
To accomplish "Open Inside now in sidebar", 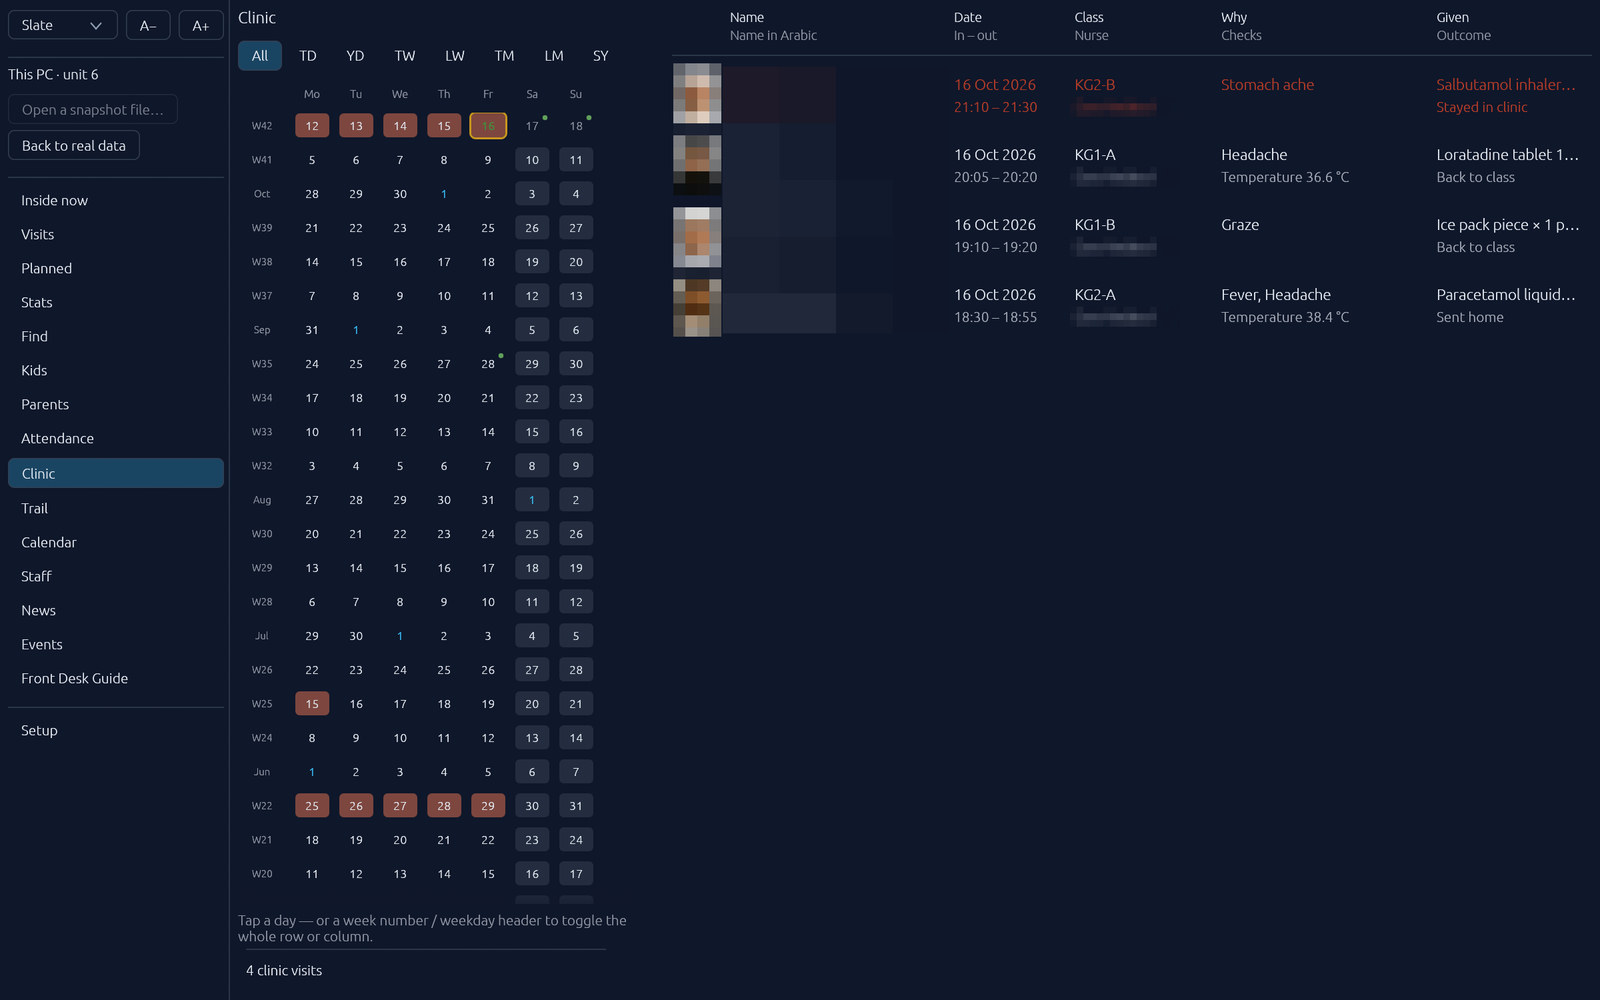I will [x=115, y=200].
